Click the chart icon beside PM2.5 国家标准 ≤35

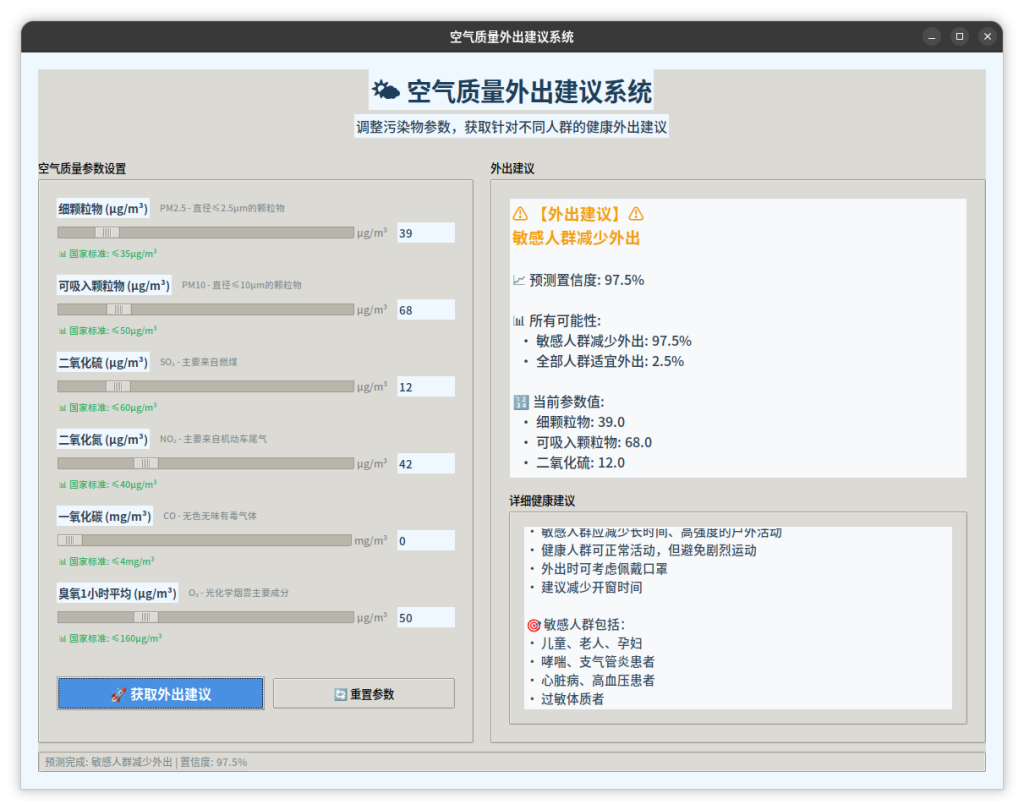62,254
